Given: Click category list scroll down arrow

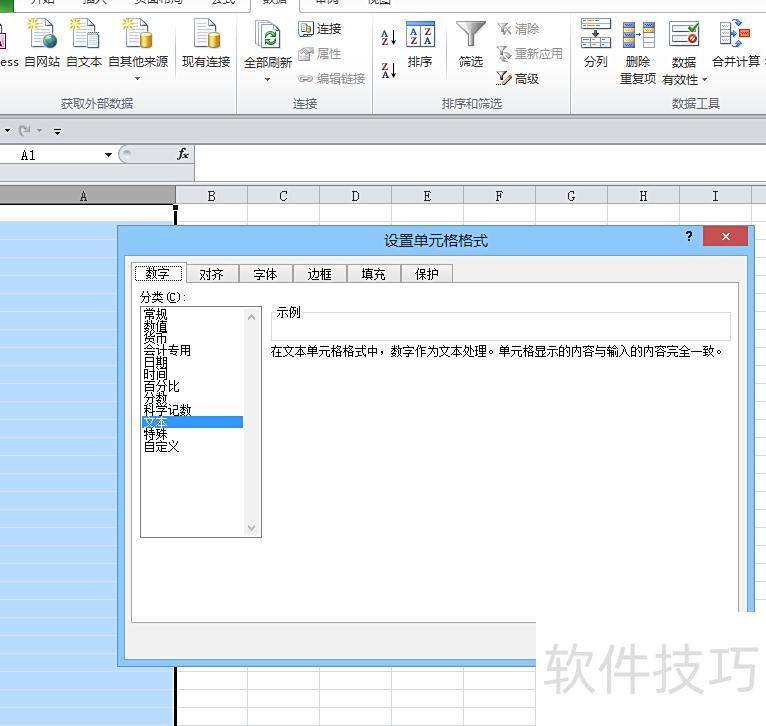Looking at the screenshot, I should [x=252, y=528].
